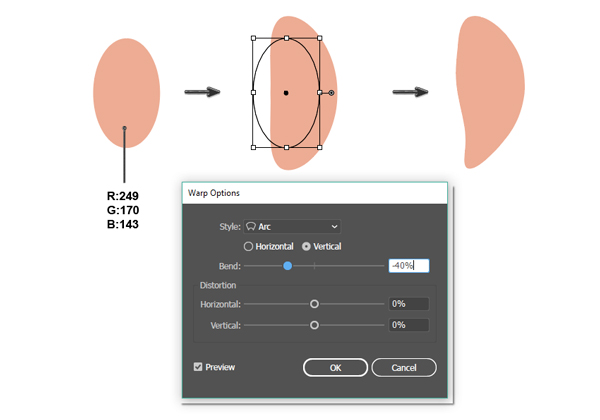Click the Warp Options title bar
This screenshot has width=600, height=420.
(315, 193)
